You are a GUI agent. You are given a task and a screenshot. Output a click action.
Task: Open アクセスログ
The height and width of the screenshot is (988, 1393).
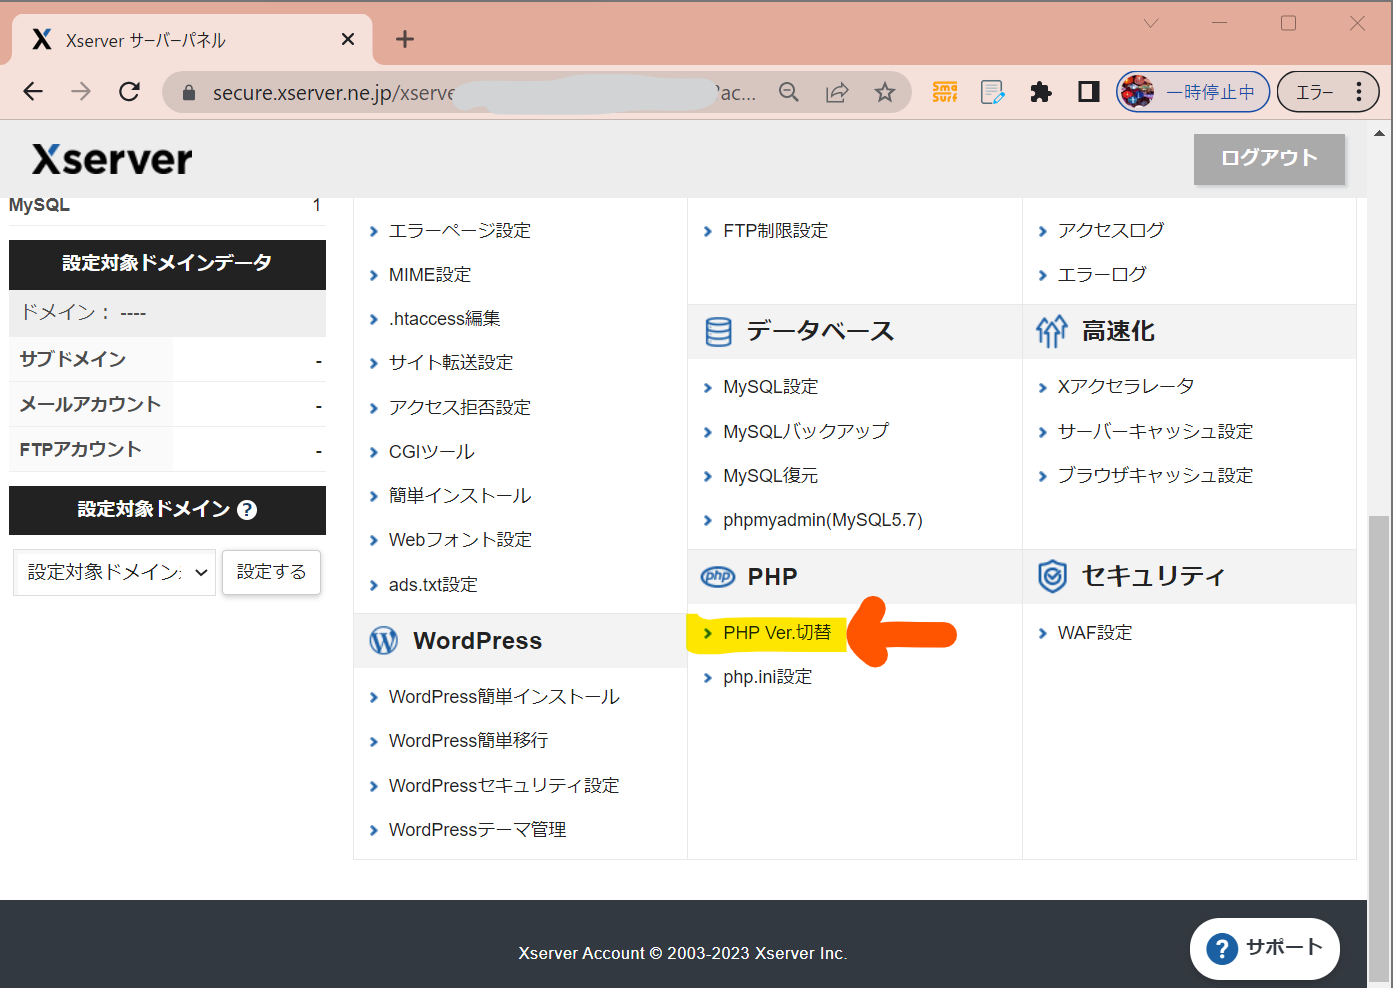(x=1110, y=231)
